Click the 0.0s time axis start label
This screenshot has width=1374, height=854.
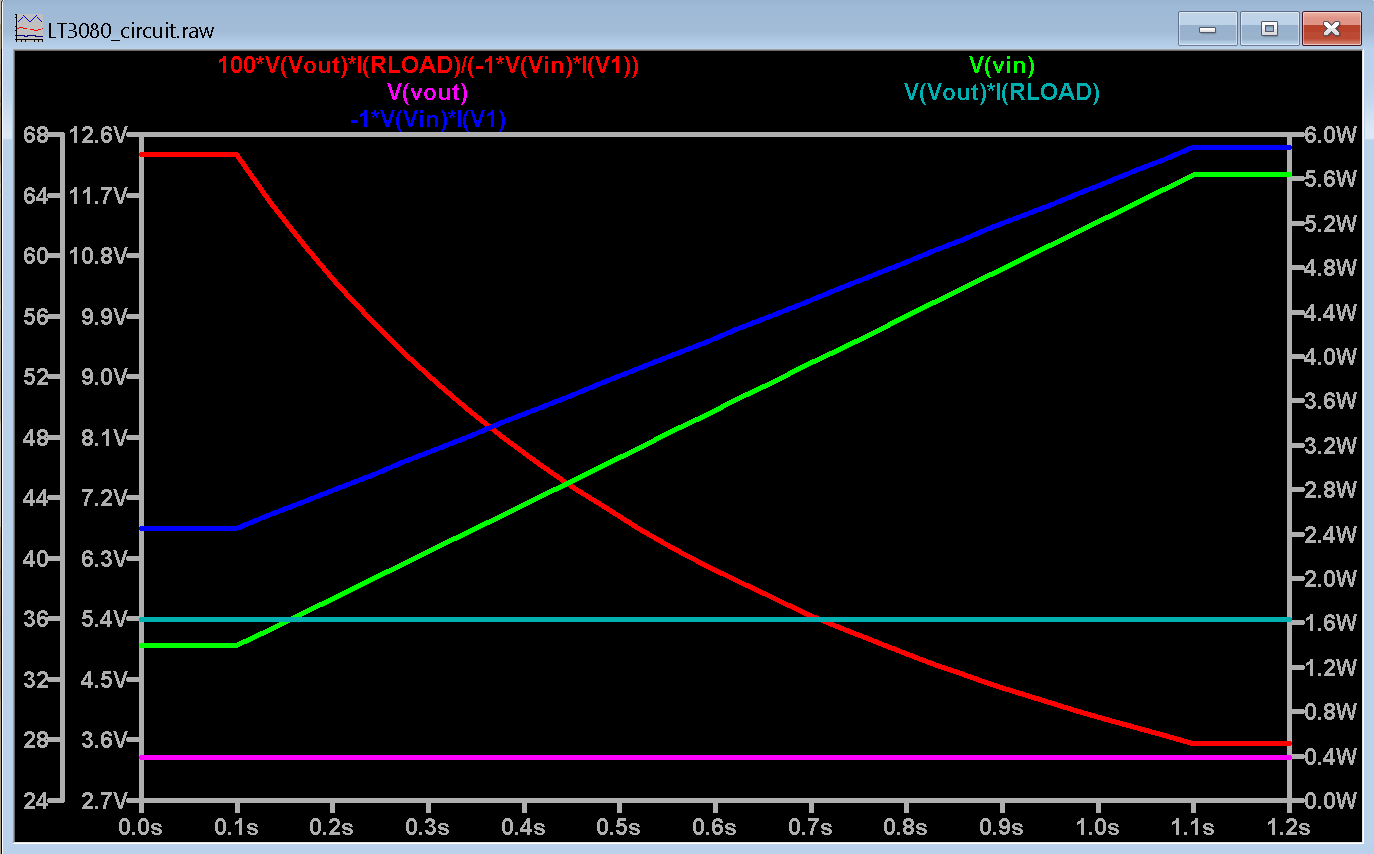[x=141, y=828]
